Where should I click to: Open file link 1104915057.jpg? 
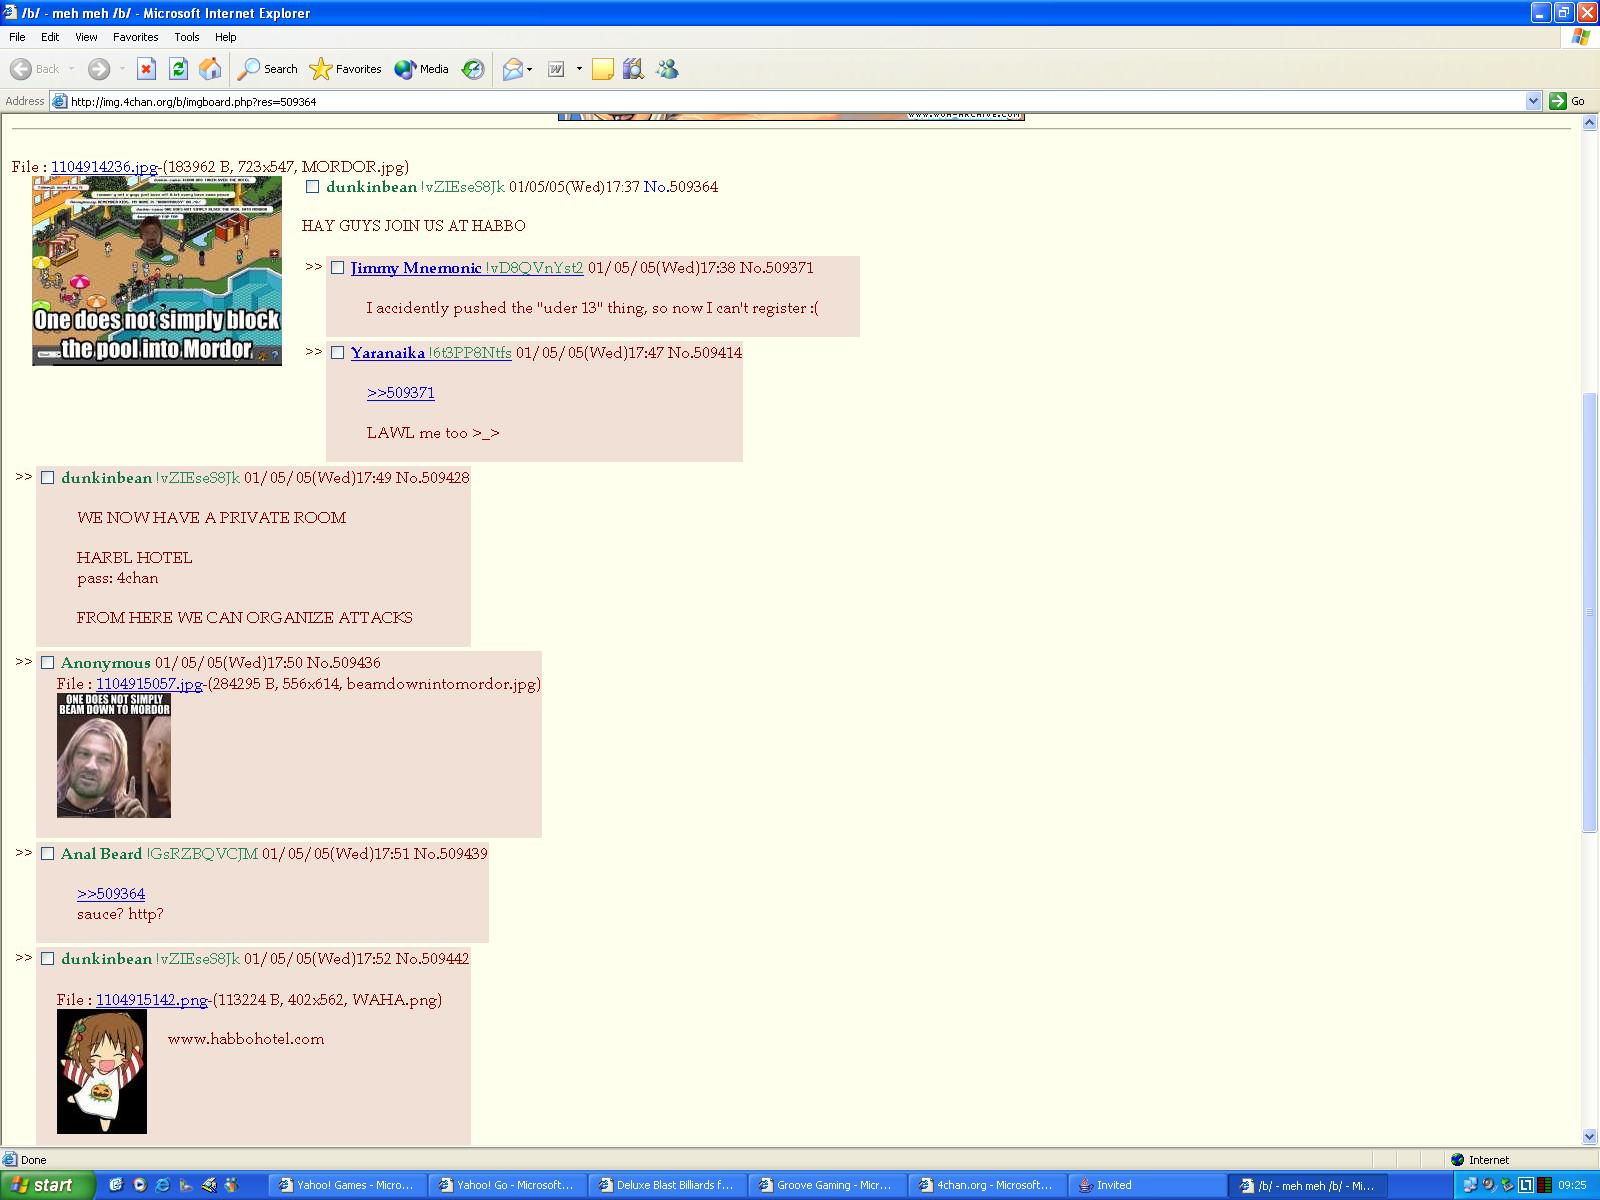tap(149, 684)
